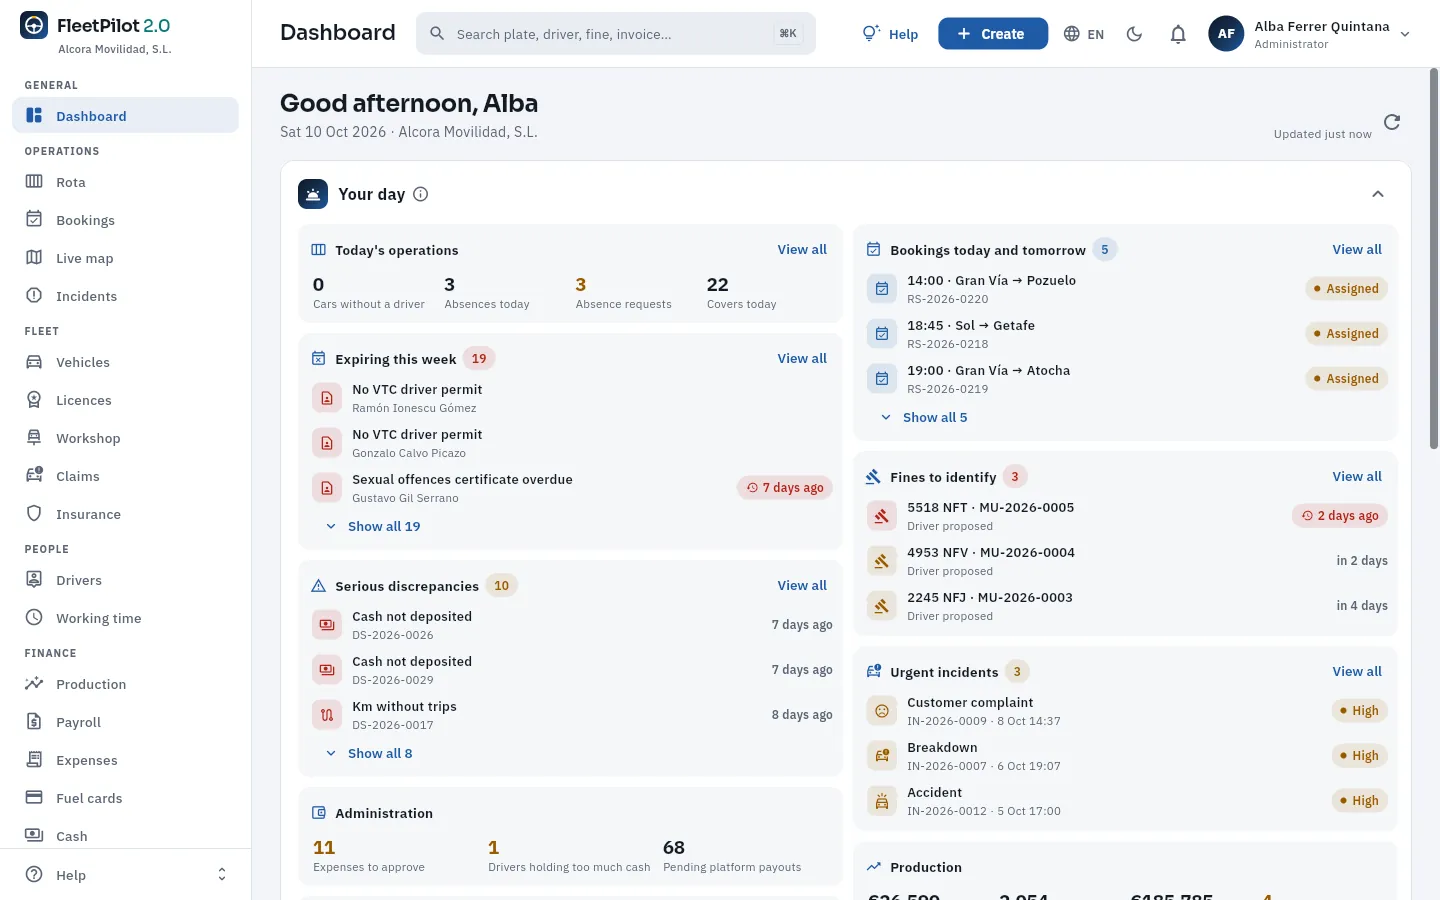The height and width of the screenshot is (900, 1440).
Task: Click the page vertical scrollbar
Action: [1434, 260]
